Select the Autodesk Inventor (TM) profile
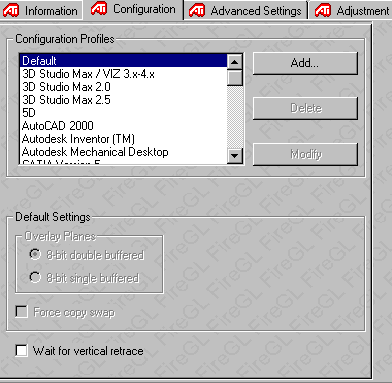Screen dimensions: 392x383 point(123,139)
